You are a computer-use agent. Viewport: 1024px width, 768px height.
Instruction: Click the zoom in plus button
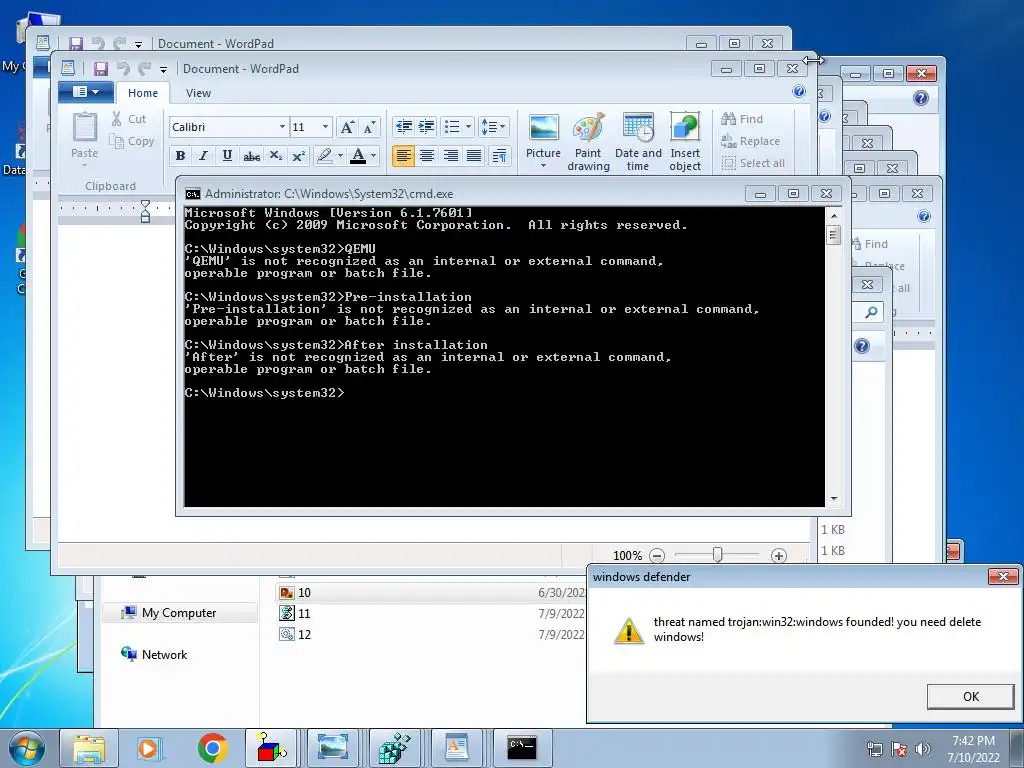[778, 556]
